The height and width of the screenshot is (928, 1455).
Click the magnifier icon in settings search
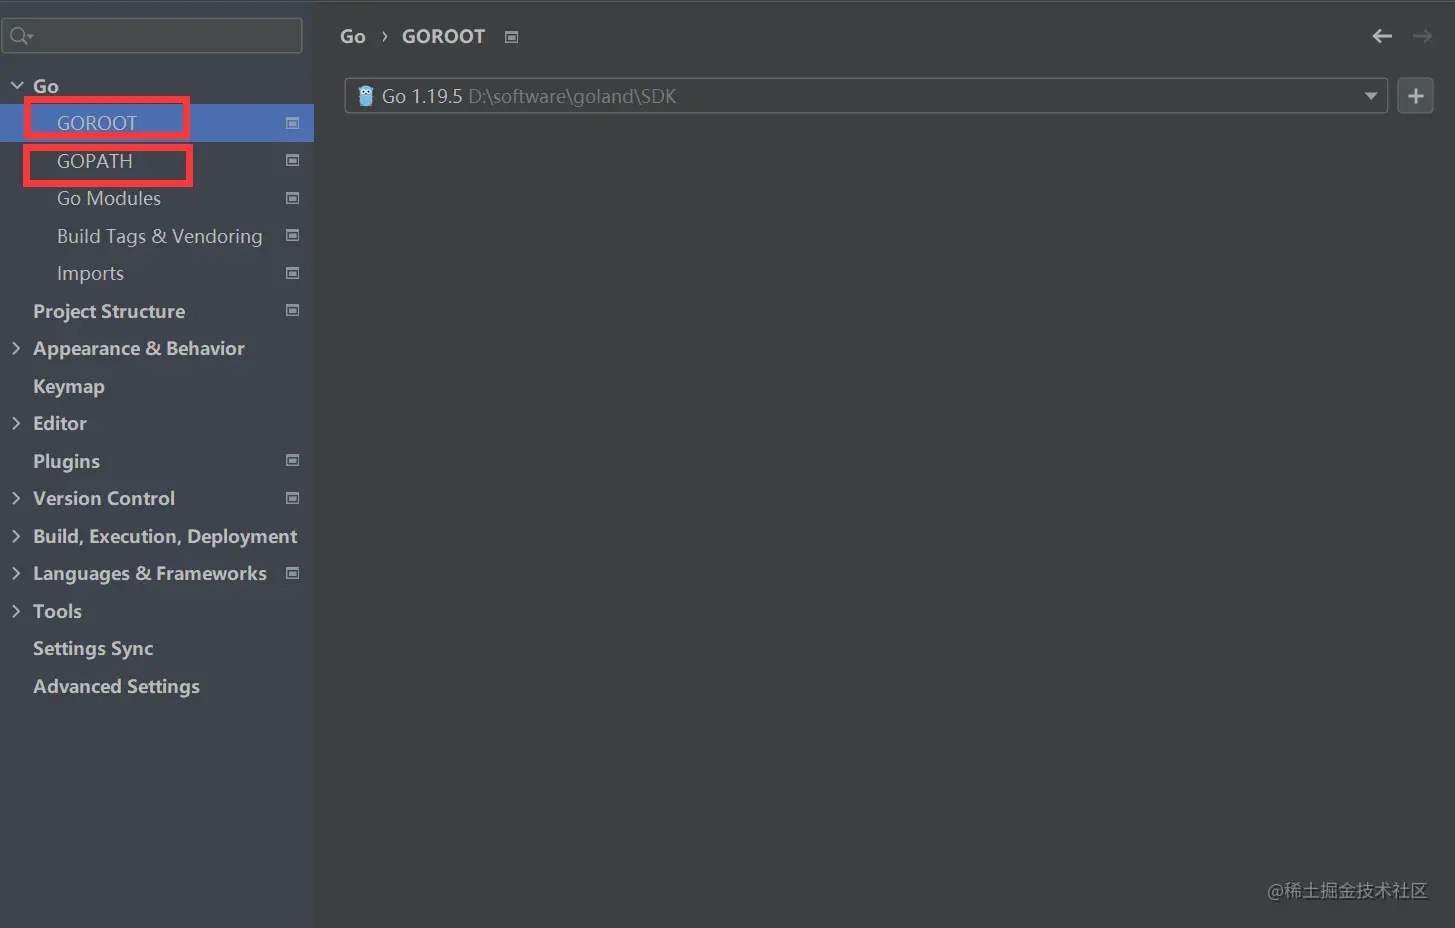coord(20,36)
